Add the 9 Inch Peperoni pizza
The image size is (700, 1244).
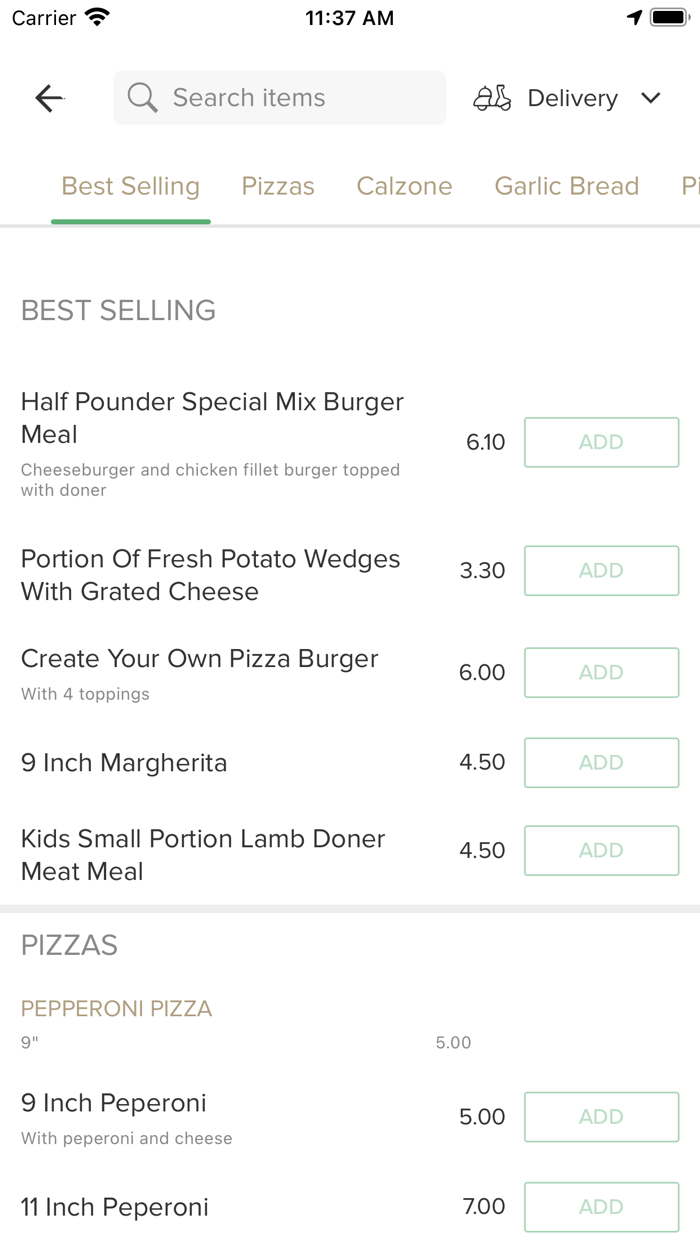(x=601, y=1116)
